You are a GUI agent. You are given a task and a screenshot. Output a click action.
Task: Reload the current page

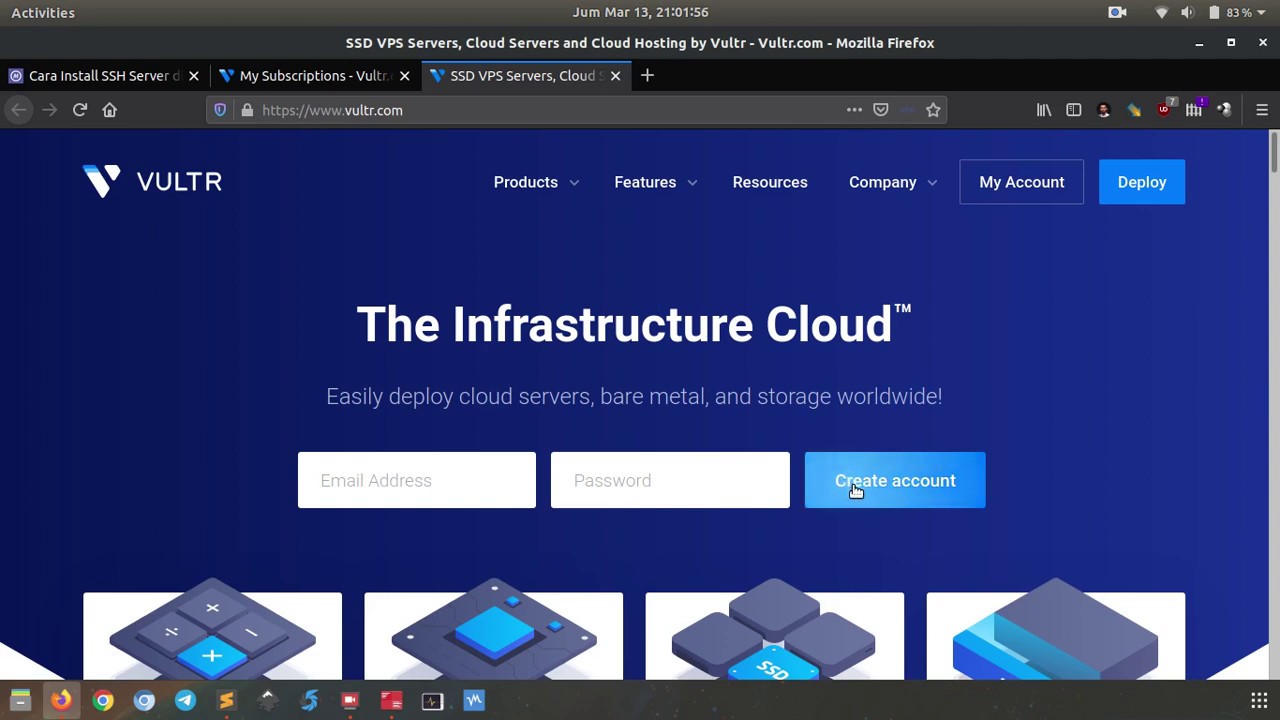[80, 110]
